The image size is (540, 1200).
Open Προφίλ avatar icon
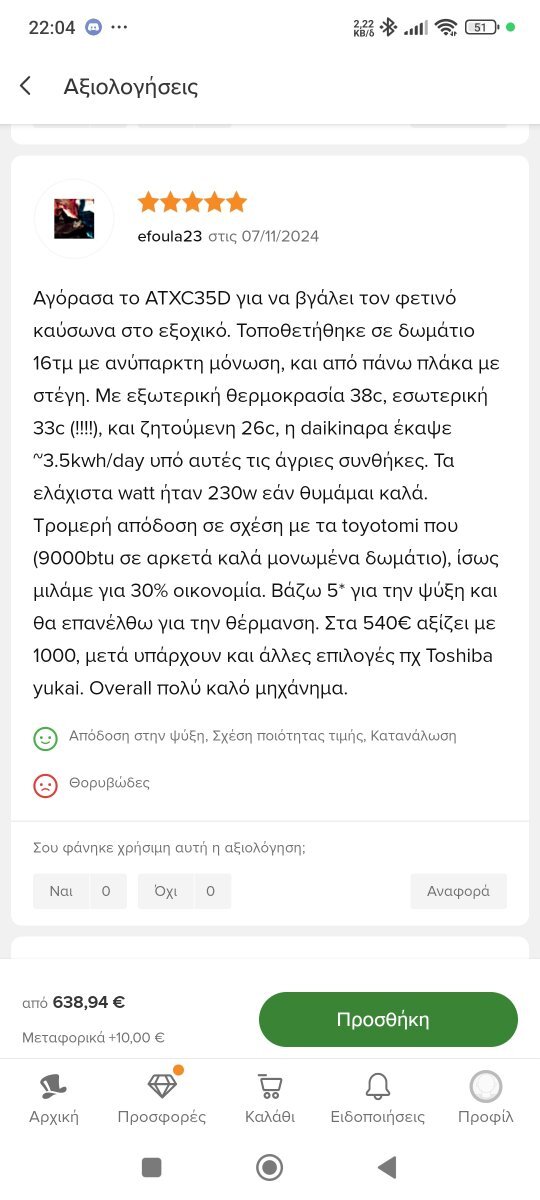tap(486, 1087)
